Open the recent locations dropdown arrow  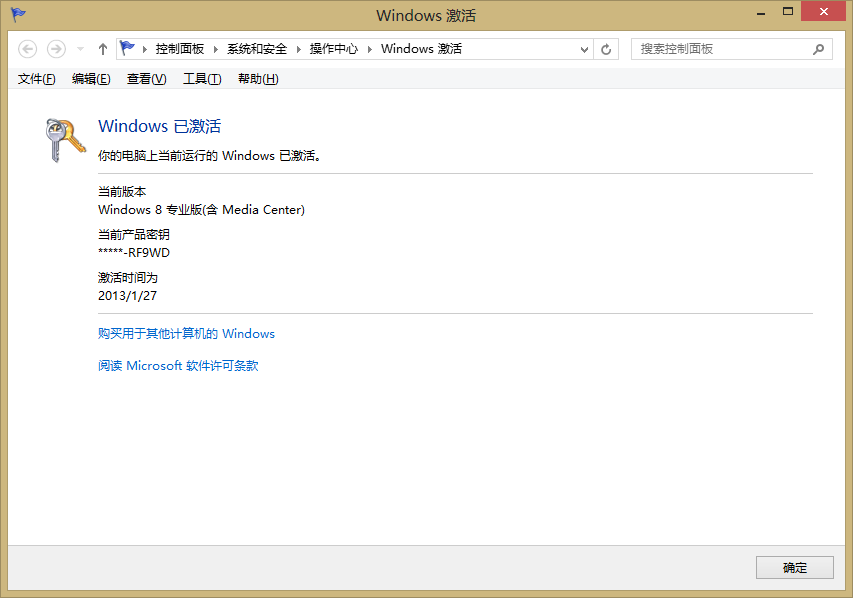coord(80,49)
